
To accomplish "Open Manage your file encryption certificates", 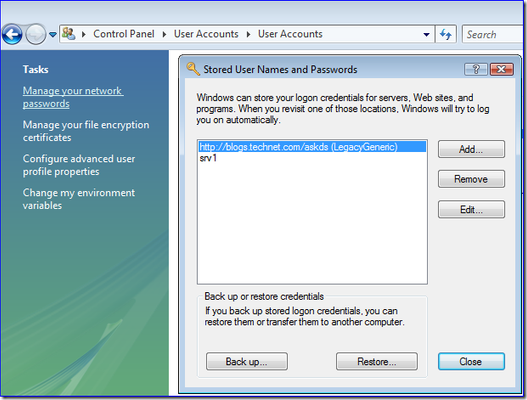I will 86,131.
